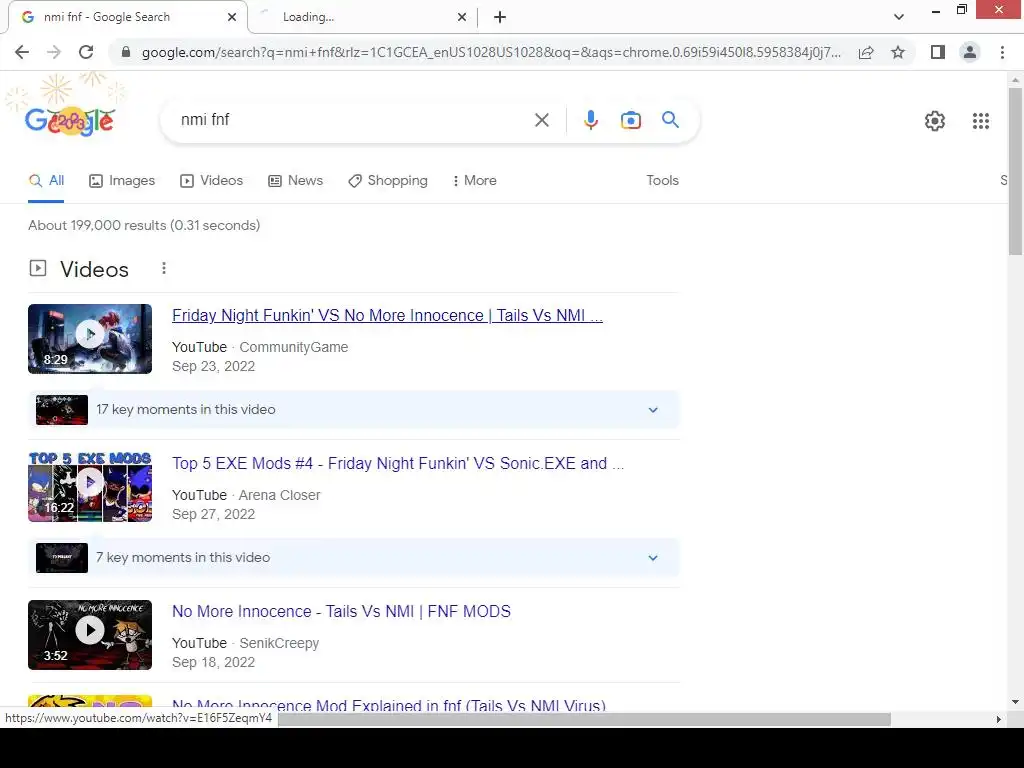Screen dimensions: 1024x768
Task: Open the Chrome side panel
Action: (938, 52)
